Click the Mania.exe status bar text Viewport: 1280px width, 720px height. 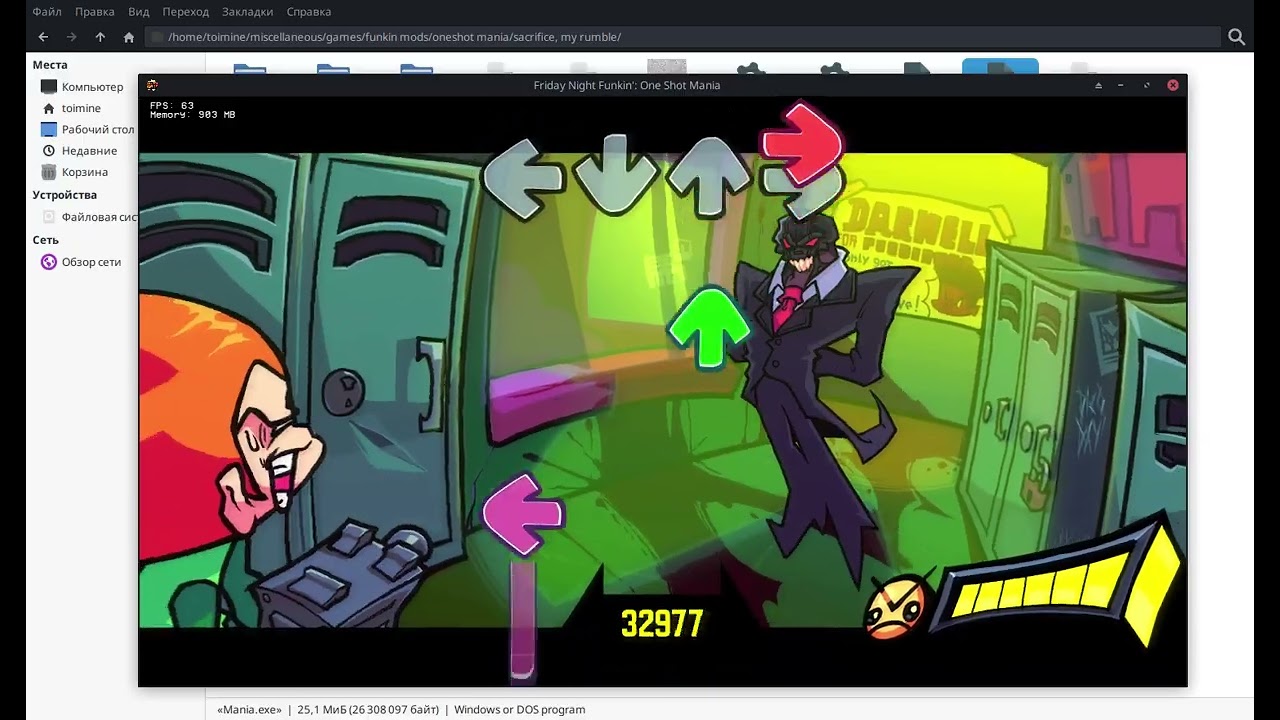tap(401, 710)
